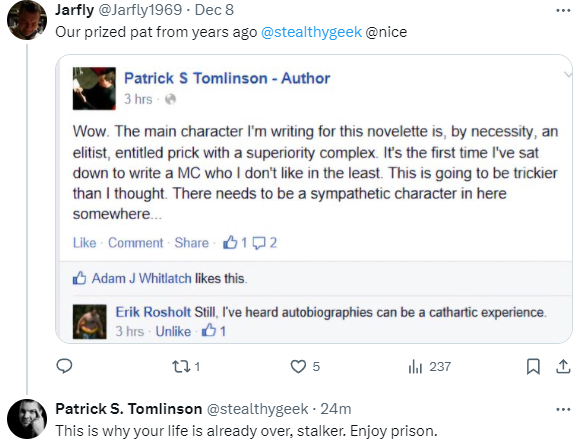Viewport: 584px width, 448px height.
Task: Open Patrick S. Tomlinson's avatar
Action: (27, 419)
